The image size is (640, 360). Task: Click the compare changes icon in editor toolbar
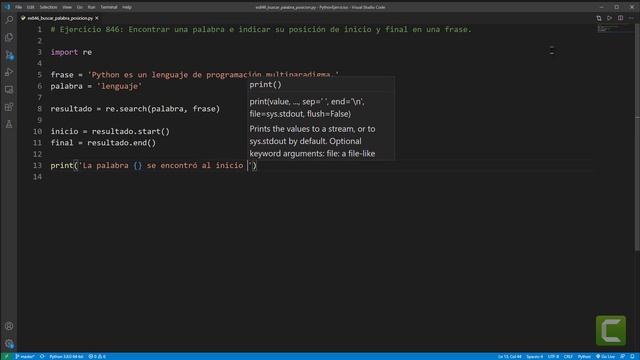[599, 18]
